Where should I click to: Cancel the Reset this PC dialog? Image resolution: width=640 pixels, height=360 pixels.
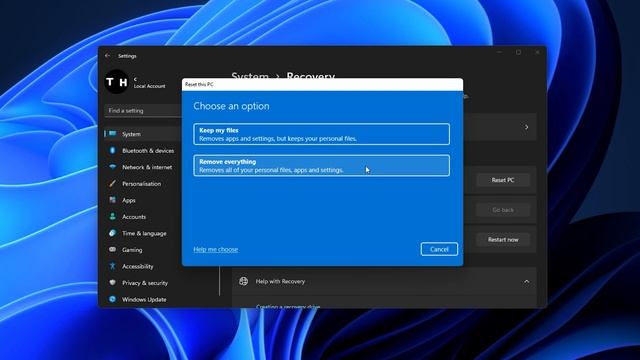click(439, 249)
